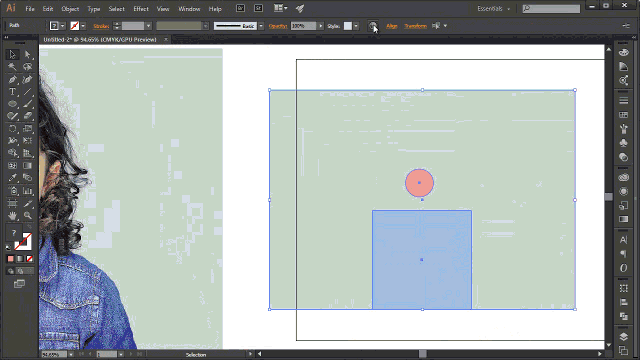The width and height of the screenshot is (640, 360).
Task: Open the Recolor Artwork wheel icon
Action: coord(373,26)
